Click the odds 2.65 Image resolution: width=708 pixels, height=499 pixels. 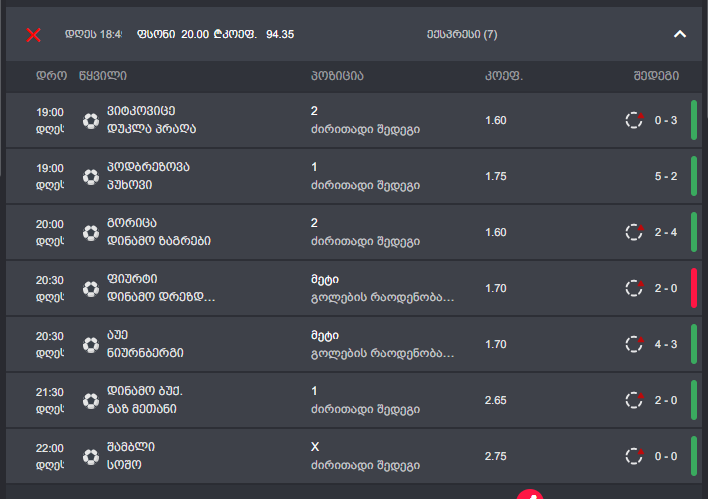(x=495, y=400)
